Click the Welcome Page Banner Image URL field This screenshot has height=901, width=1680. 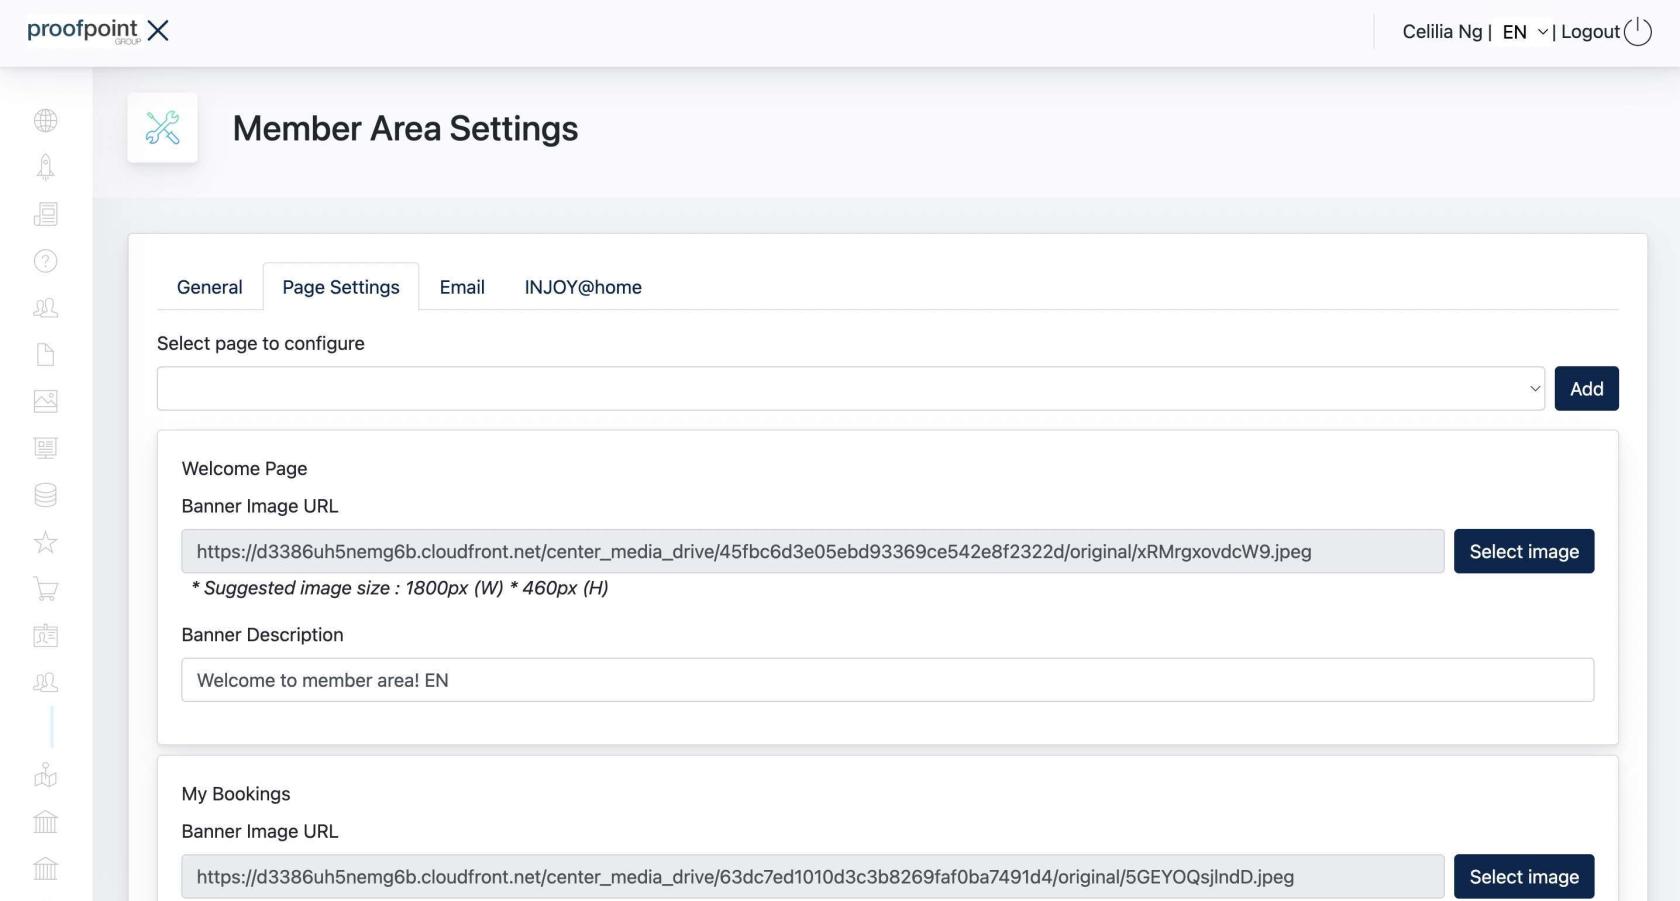[x=813, y=551]
